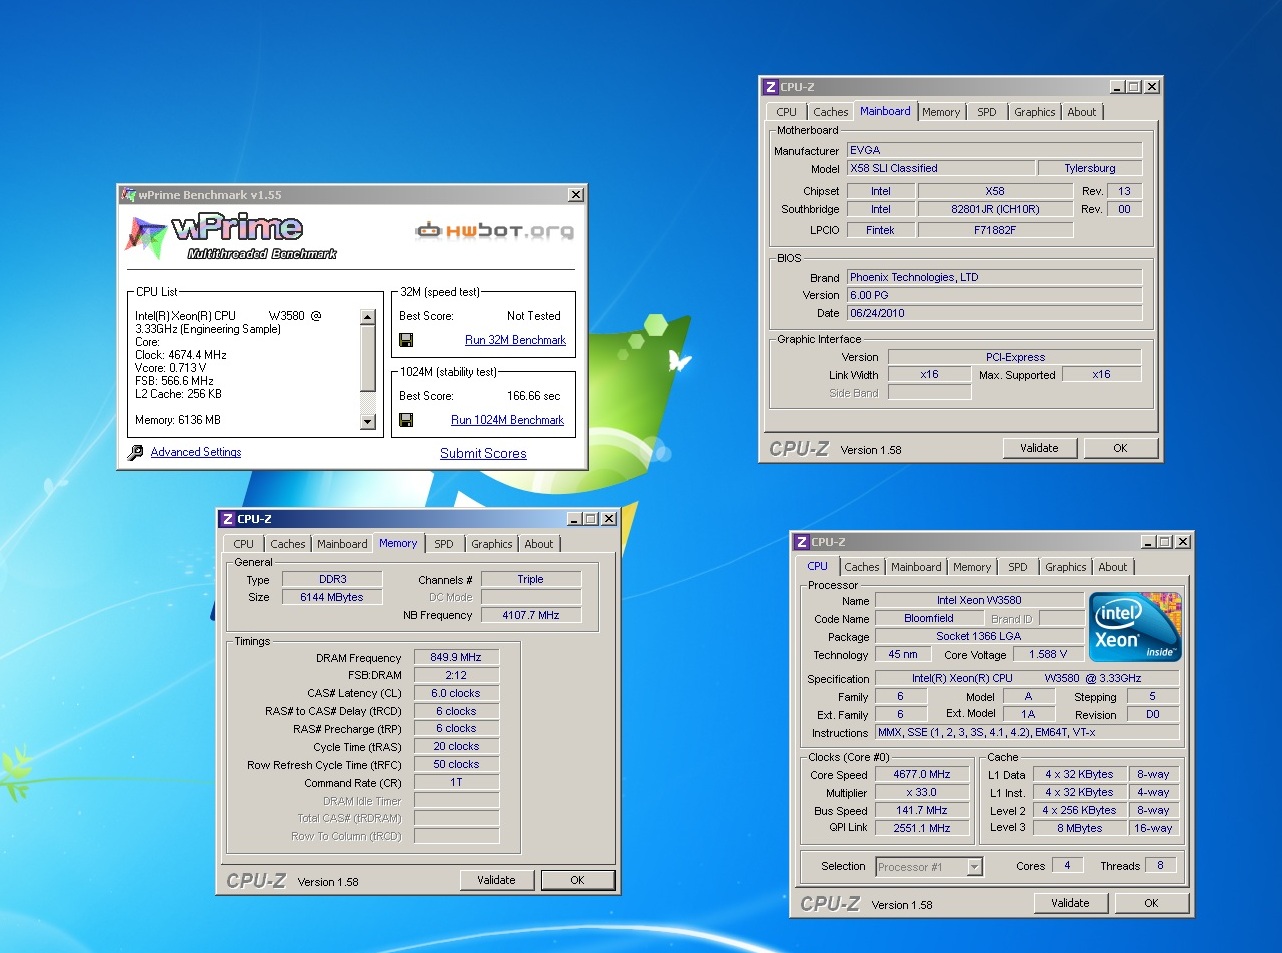1282x953 pixels.
Task: Click the Core Speed value '4677.0 MHz'
Action: [922, 774]
